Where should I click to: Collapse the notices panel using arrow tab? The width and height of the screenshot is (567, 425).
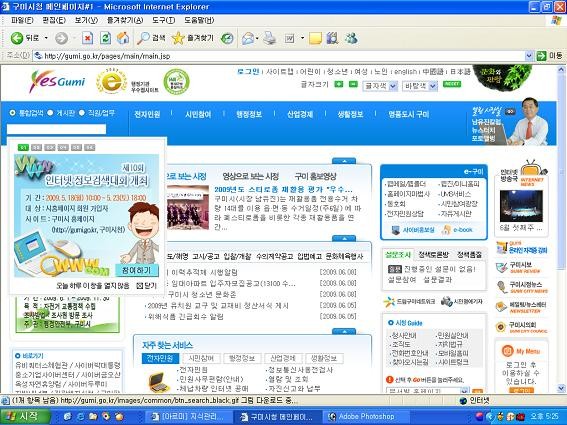(344, 238)
